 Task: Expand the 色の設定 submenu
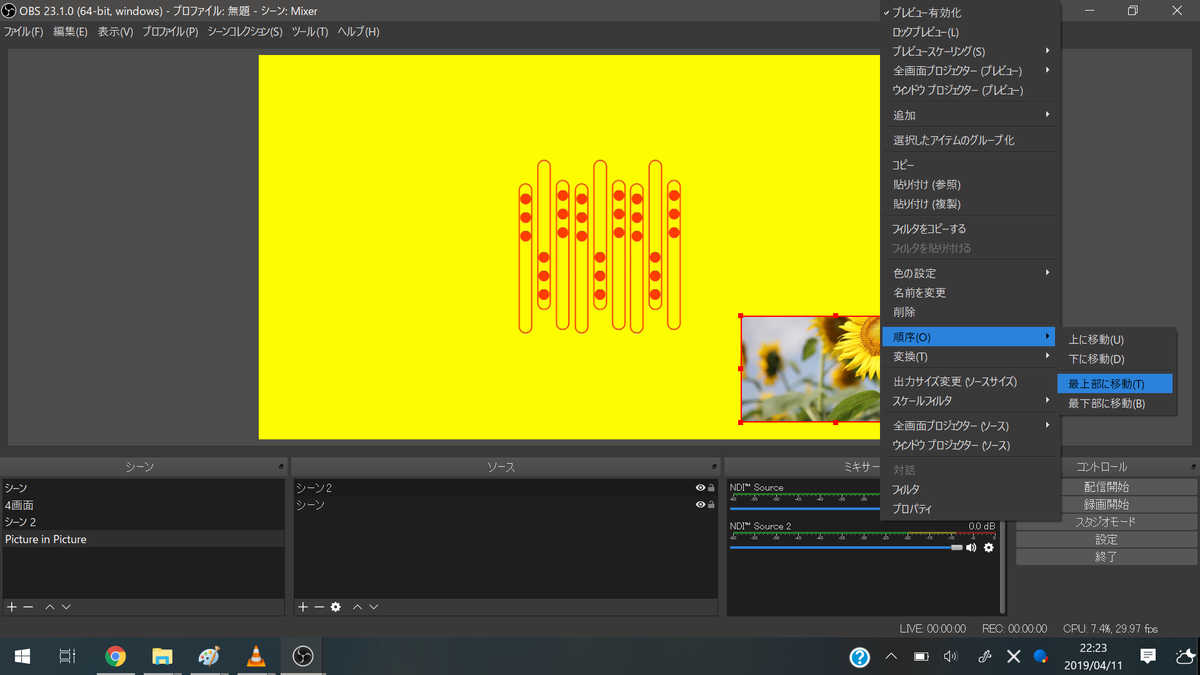point(970,273)
